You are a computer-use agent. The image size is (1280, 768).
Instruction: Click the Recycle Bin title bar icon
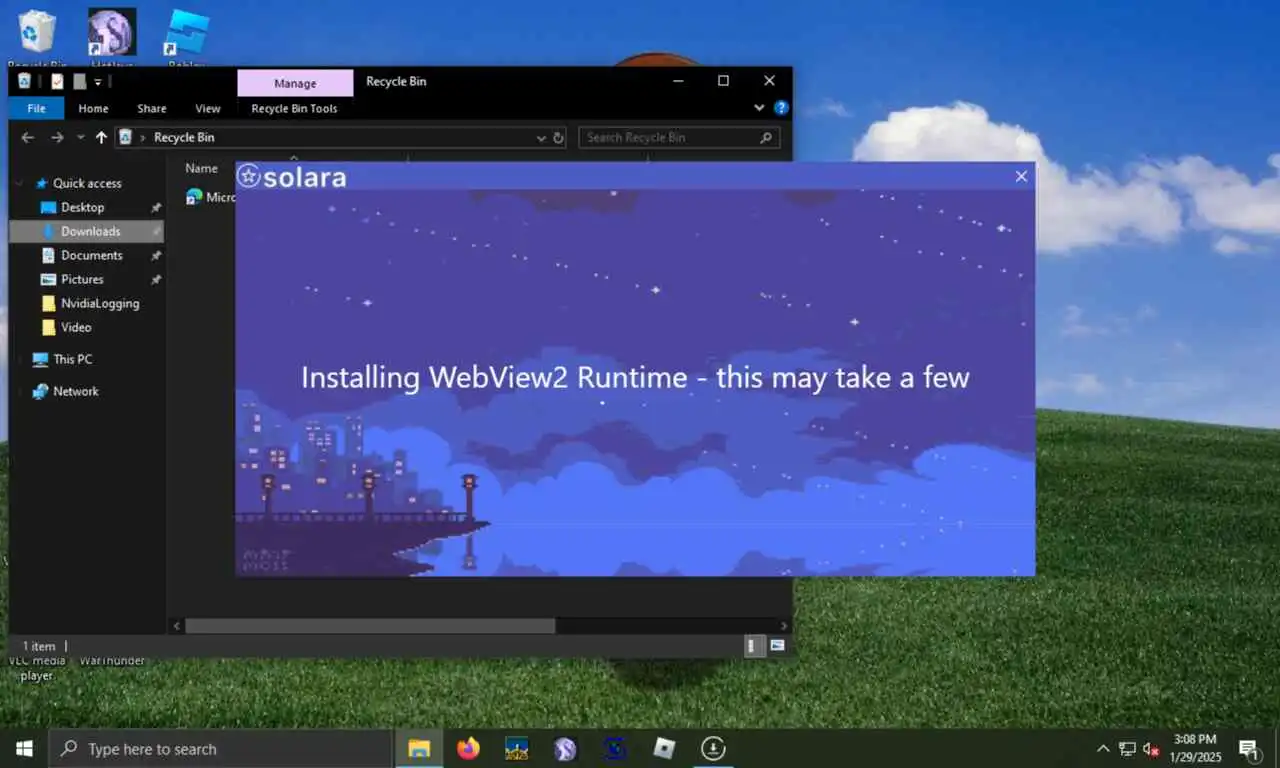[x=24, y=82]
